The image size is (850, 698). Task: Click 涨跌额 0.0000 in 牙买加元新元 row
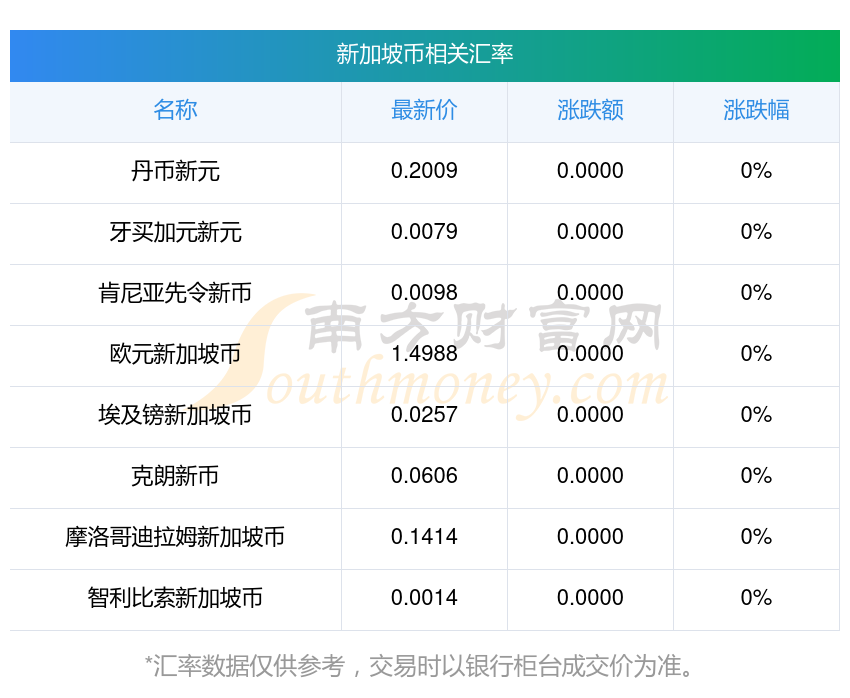pyautogui.click(x=590, y=232)
